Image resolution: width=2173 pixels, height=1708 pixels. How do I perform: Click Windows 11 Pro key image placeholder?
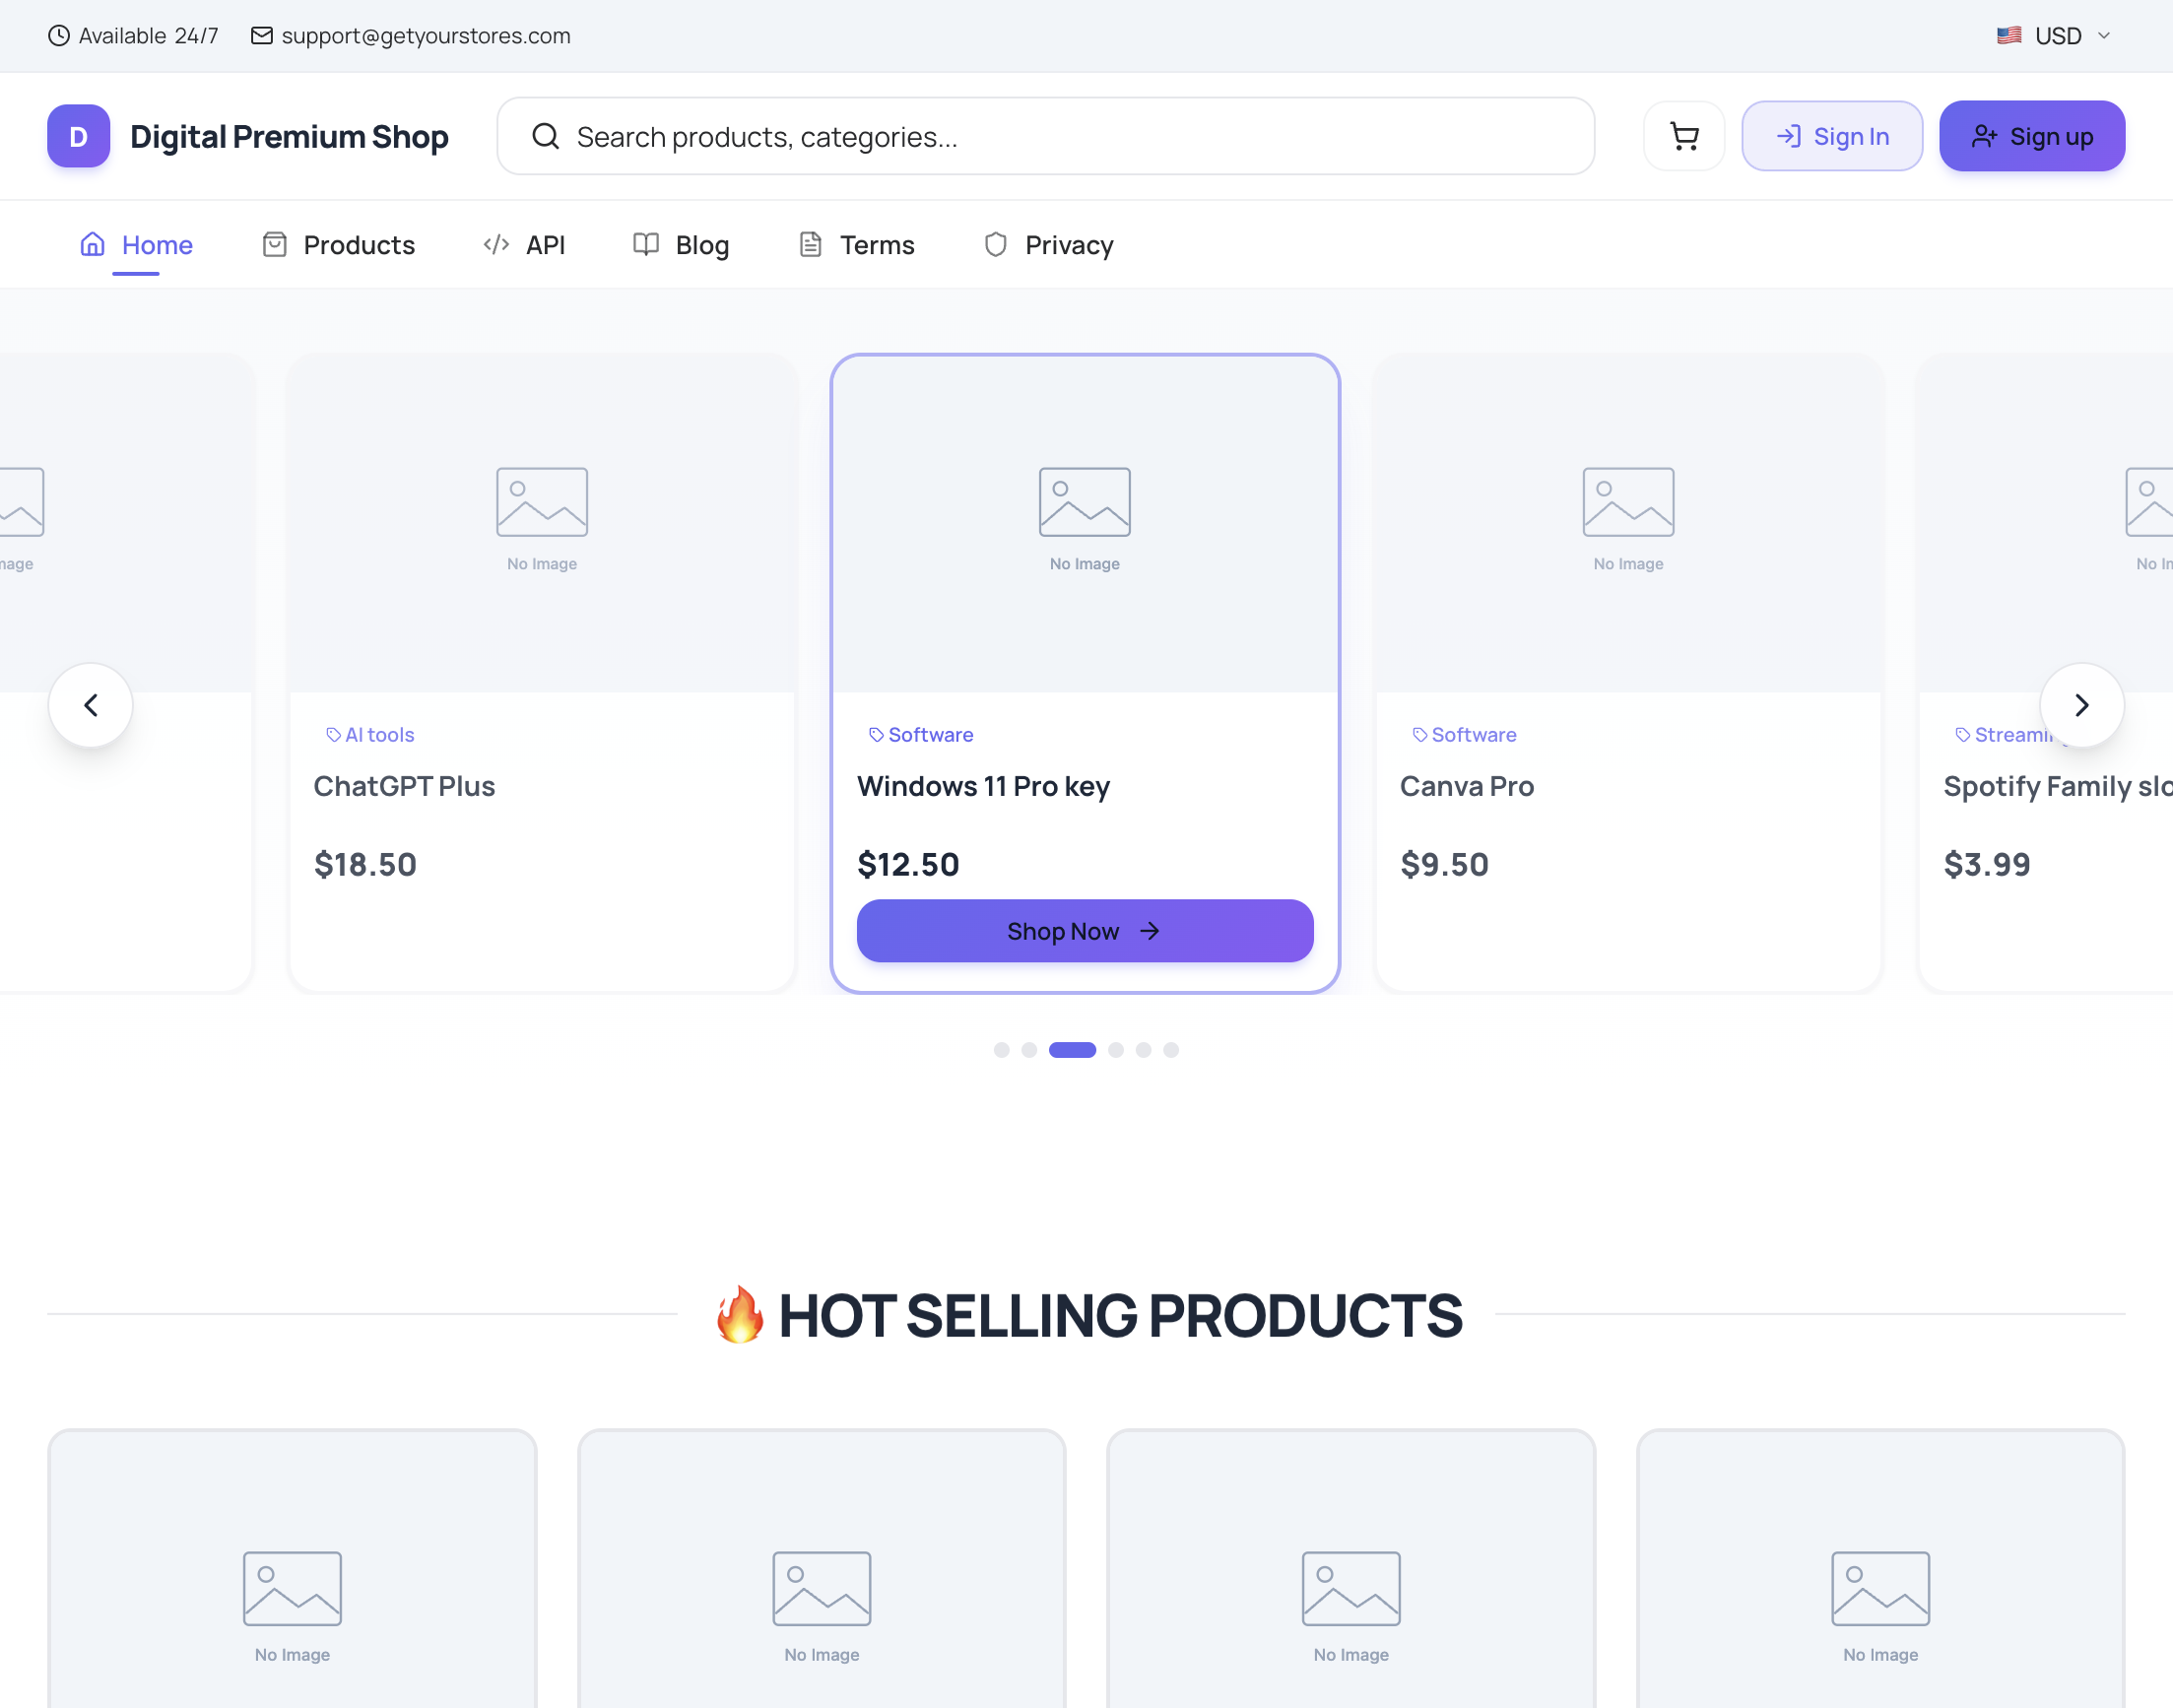[x=1085, y=524]
